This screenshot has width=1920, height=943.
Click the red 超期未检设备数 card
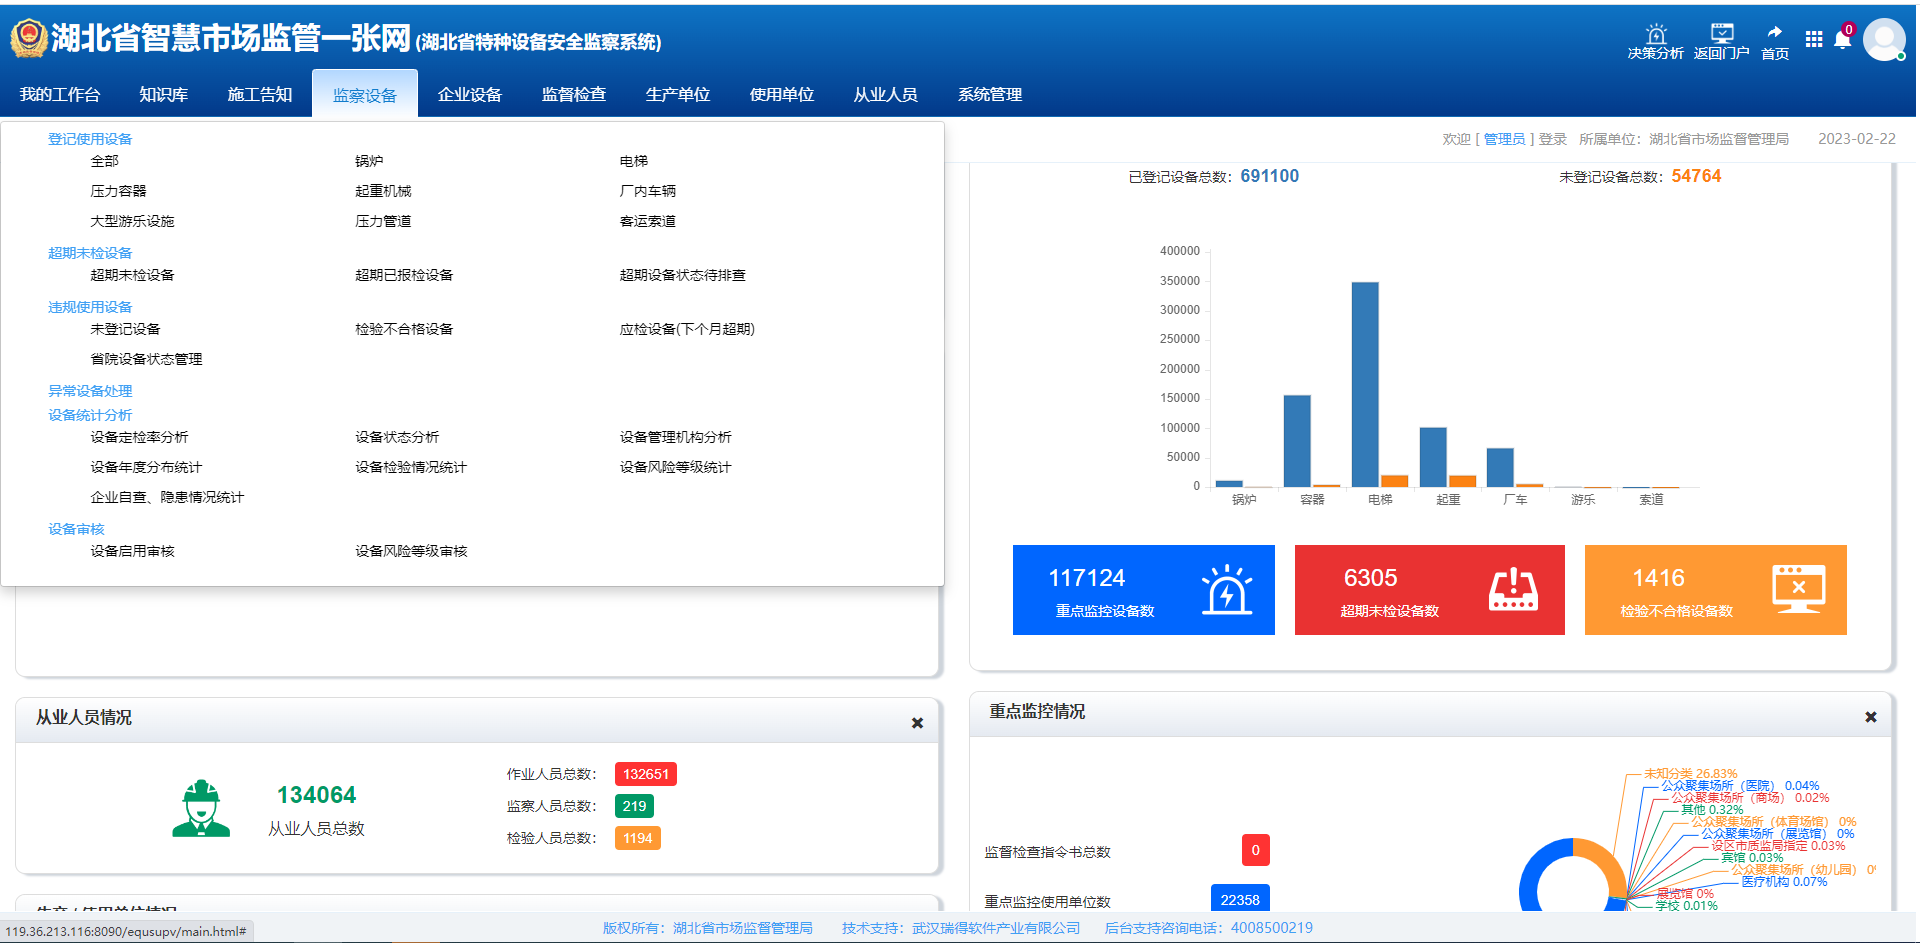(1429, 590)
